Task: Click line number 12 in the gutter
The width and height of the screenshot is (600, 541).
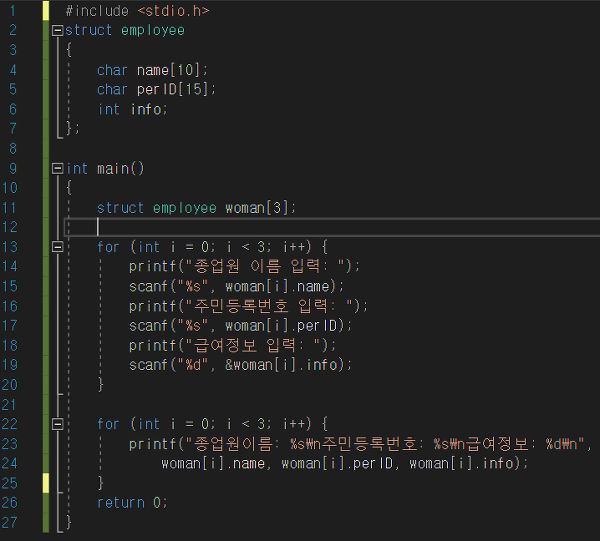Action: coord(10,227)
